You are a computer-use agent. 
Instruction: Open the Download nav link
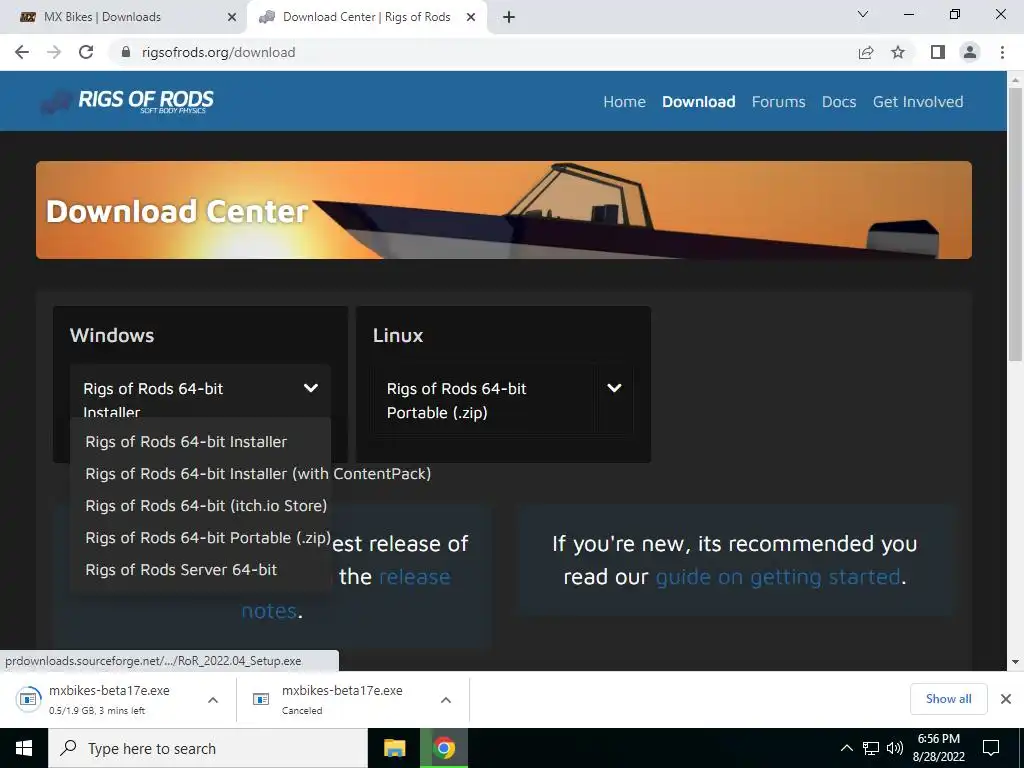699,102
